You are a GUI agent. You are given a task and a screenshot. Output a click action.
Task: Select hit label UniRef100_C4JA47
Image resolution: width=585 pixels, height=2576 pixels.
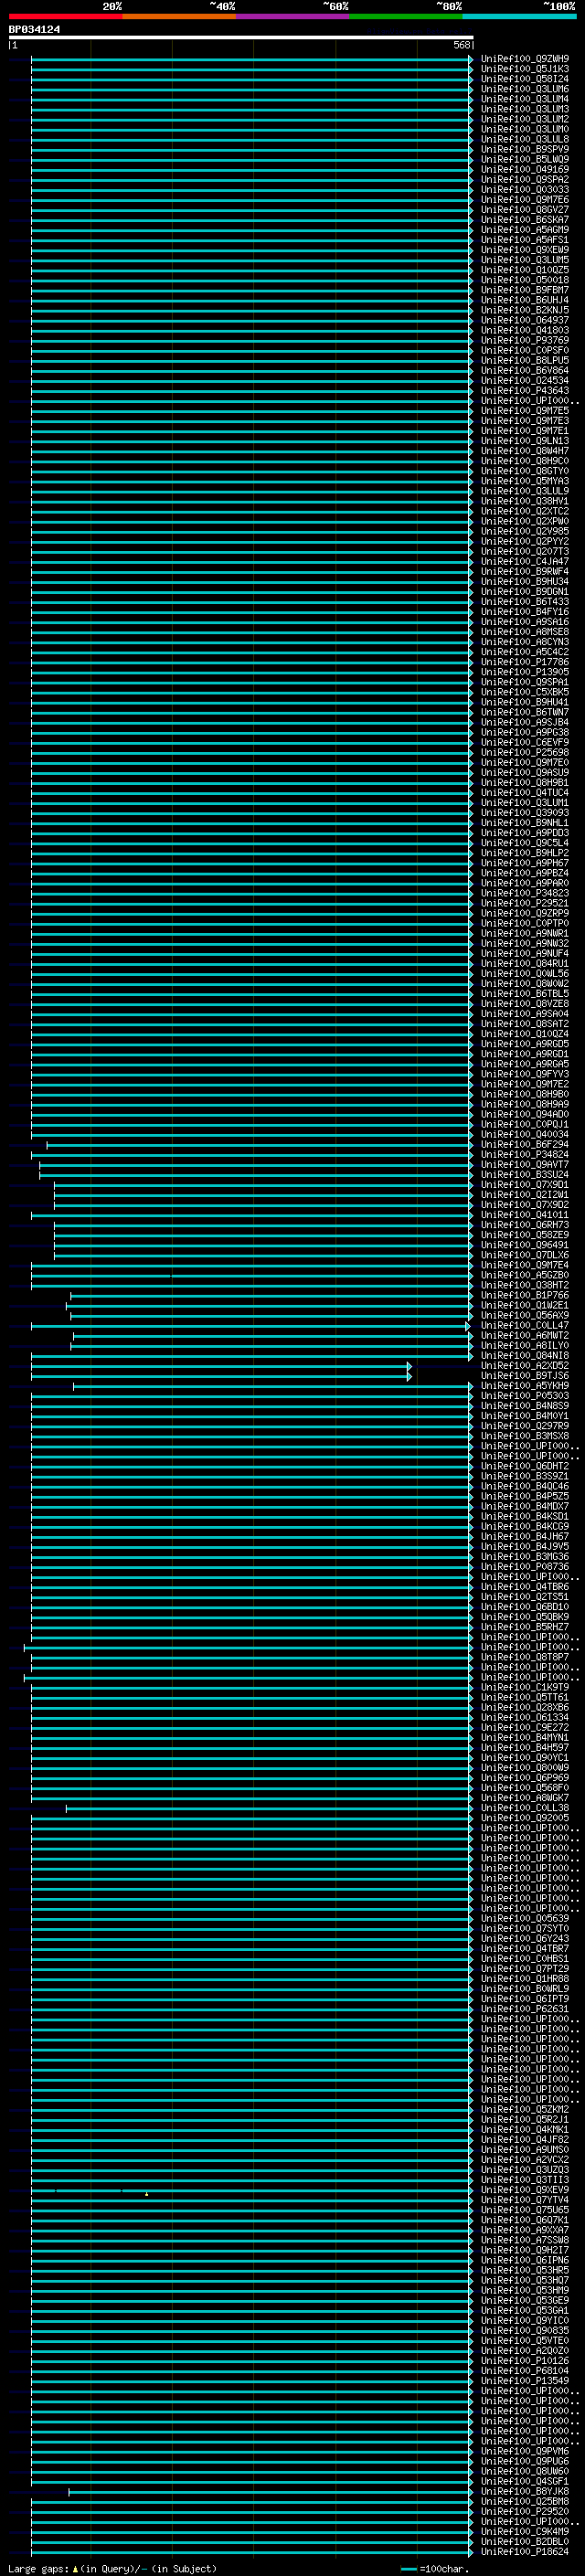tap(525, 562)
